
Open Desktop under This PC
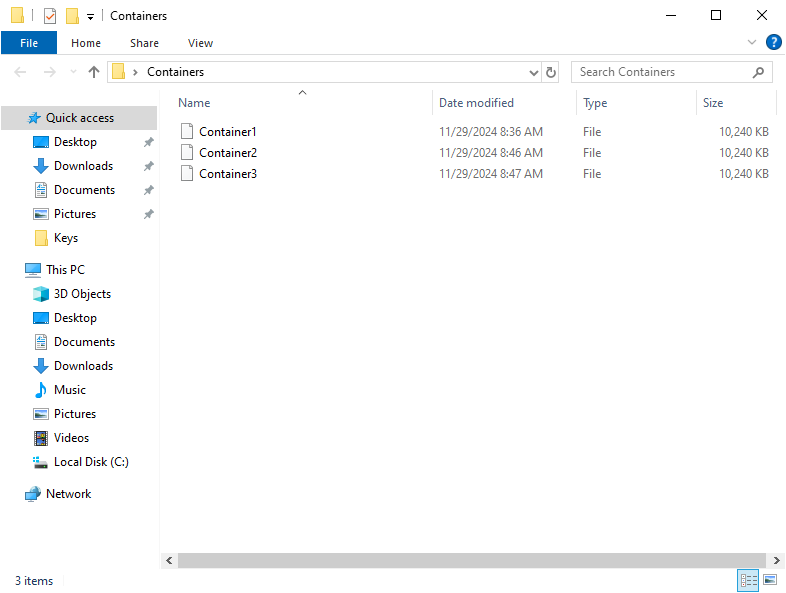pos(75,318)
